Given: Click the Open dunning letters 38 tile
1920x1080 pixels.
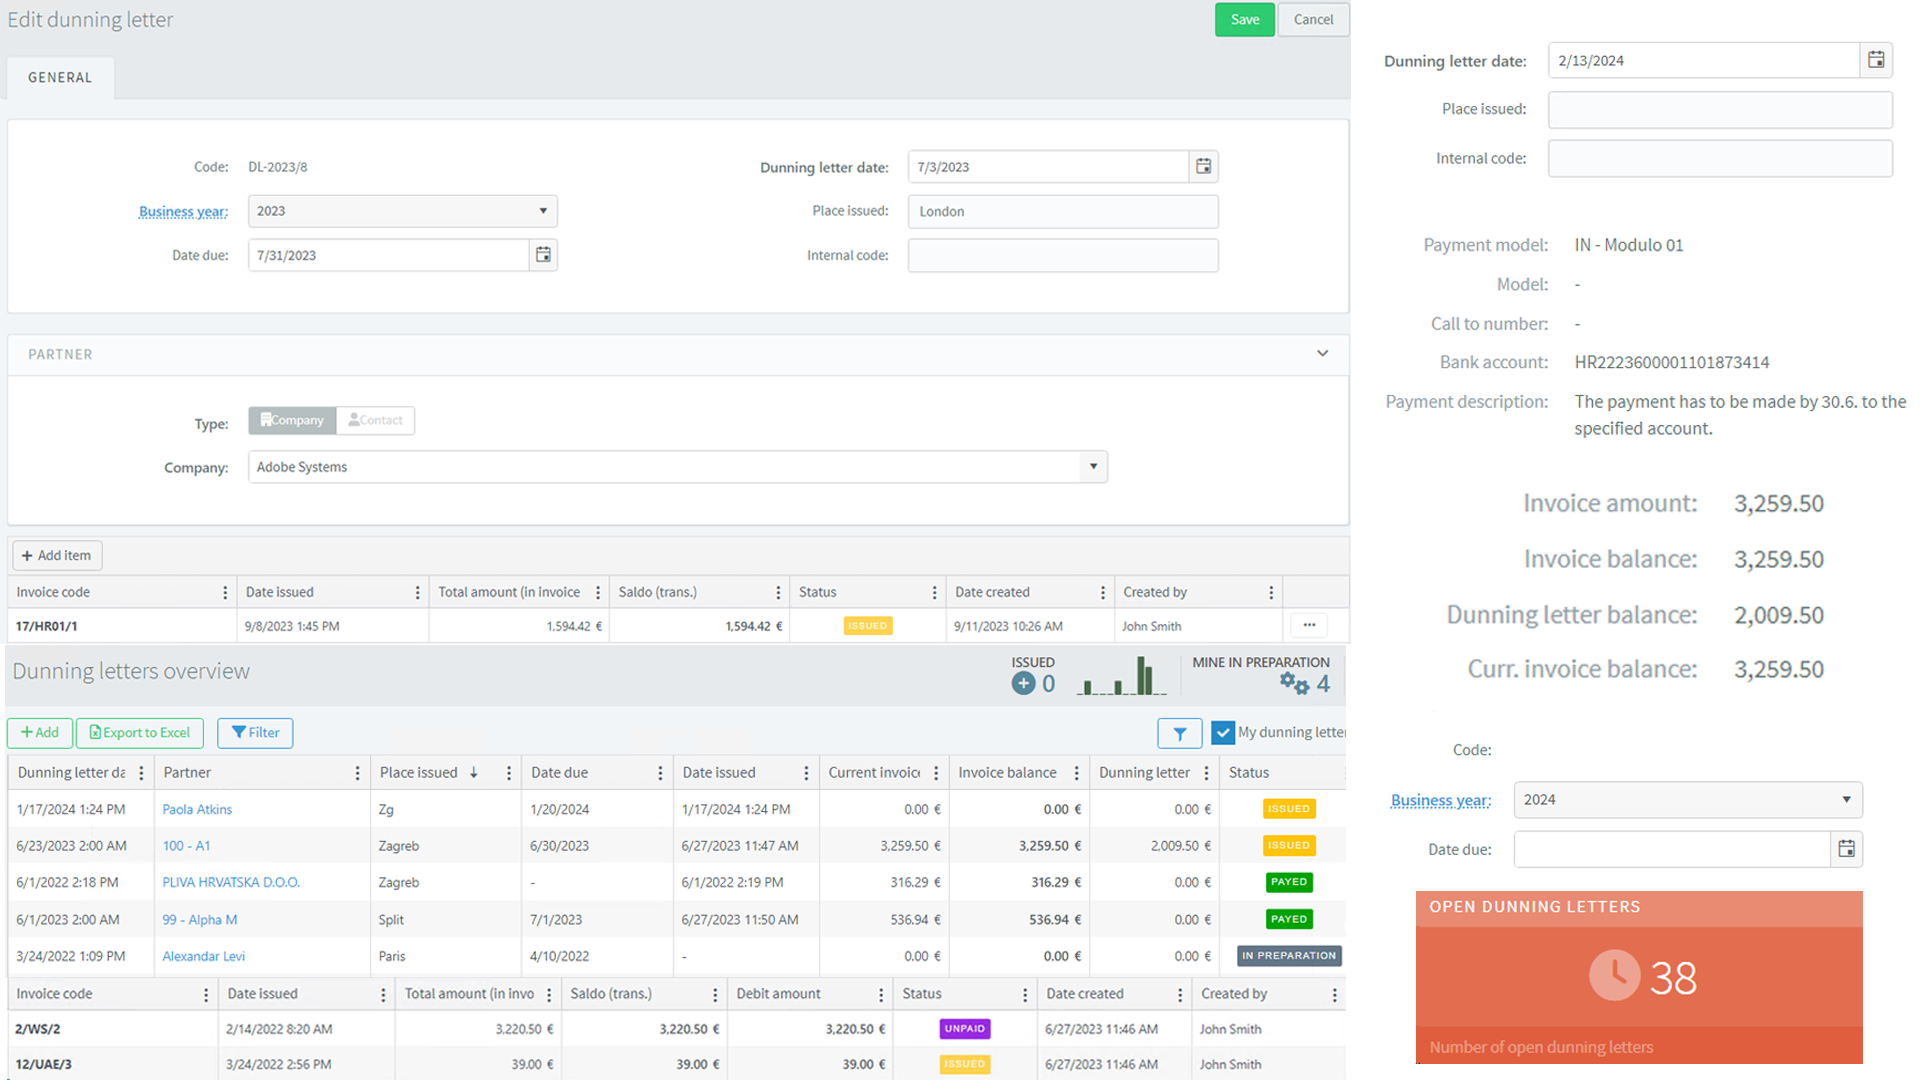Looking at the screenshot, I should click(1639, 977).
